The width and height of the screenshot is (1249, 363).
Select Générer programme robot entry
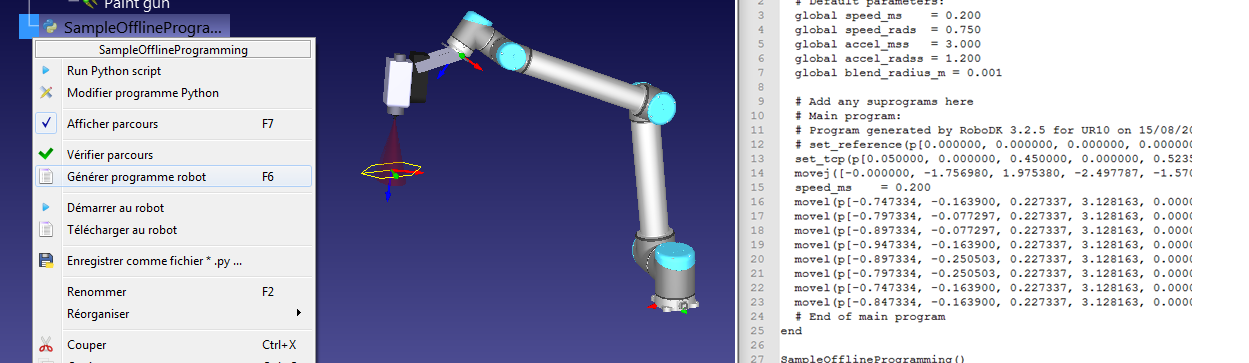[136, 177]
